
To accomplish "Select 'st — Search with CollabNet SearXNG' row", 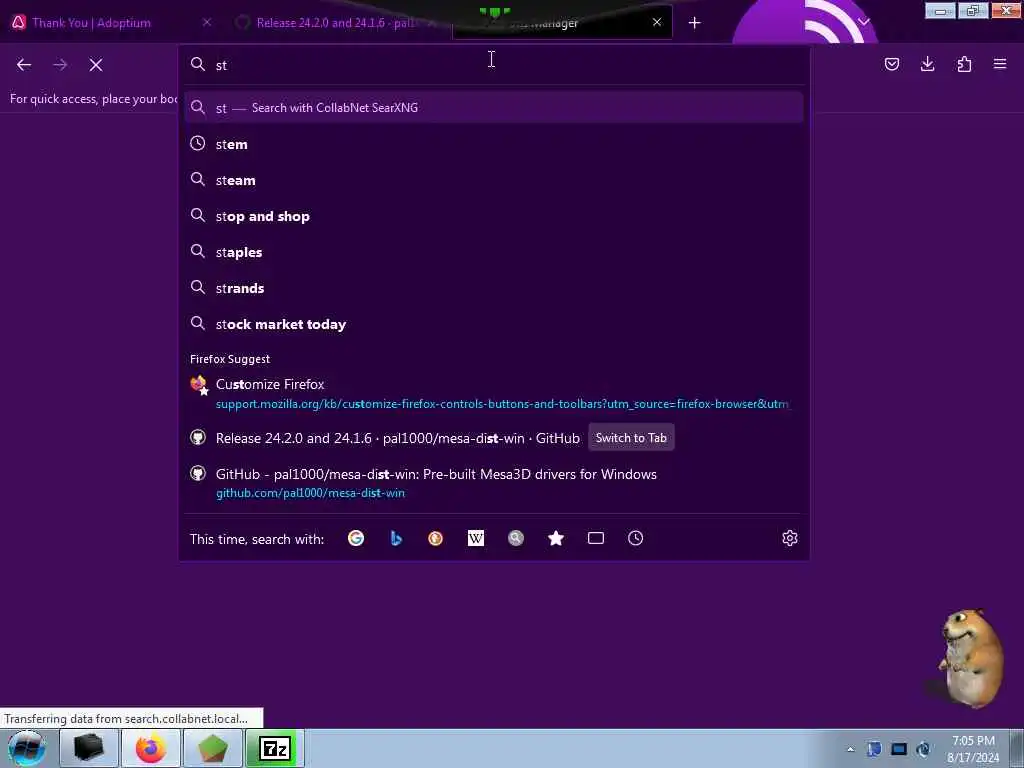I will pos(494,108).
